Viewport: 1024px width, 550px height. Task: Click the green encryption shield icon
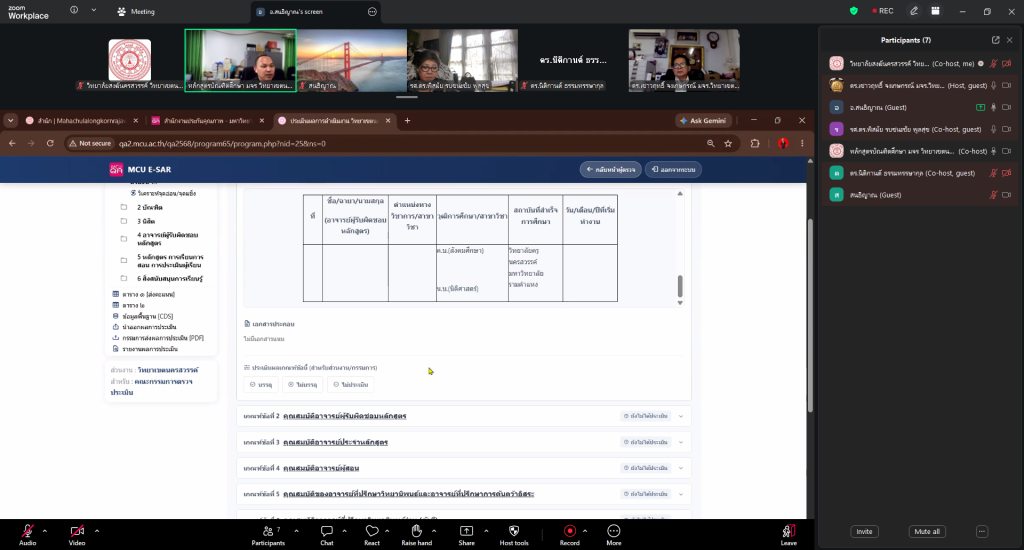point(854,11)
